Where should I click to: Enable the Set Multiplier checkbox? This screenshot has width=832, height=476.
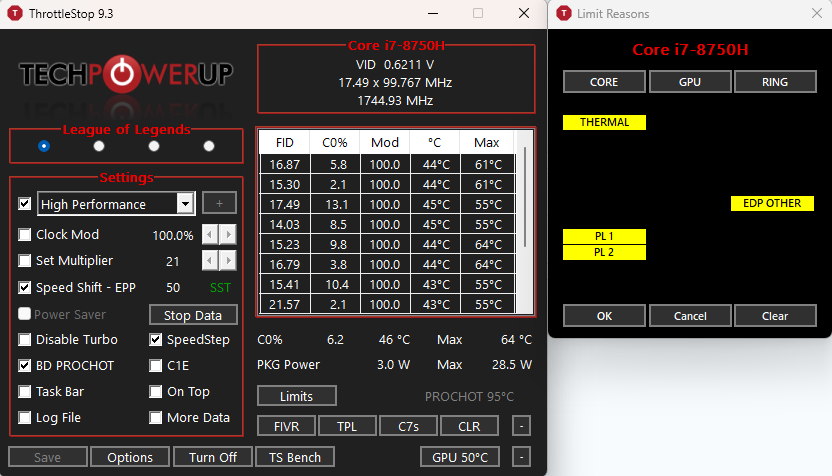24,261
